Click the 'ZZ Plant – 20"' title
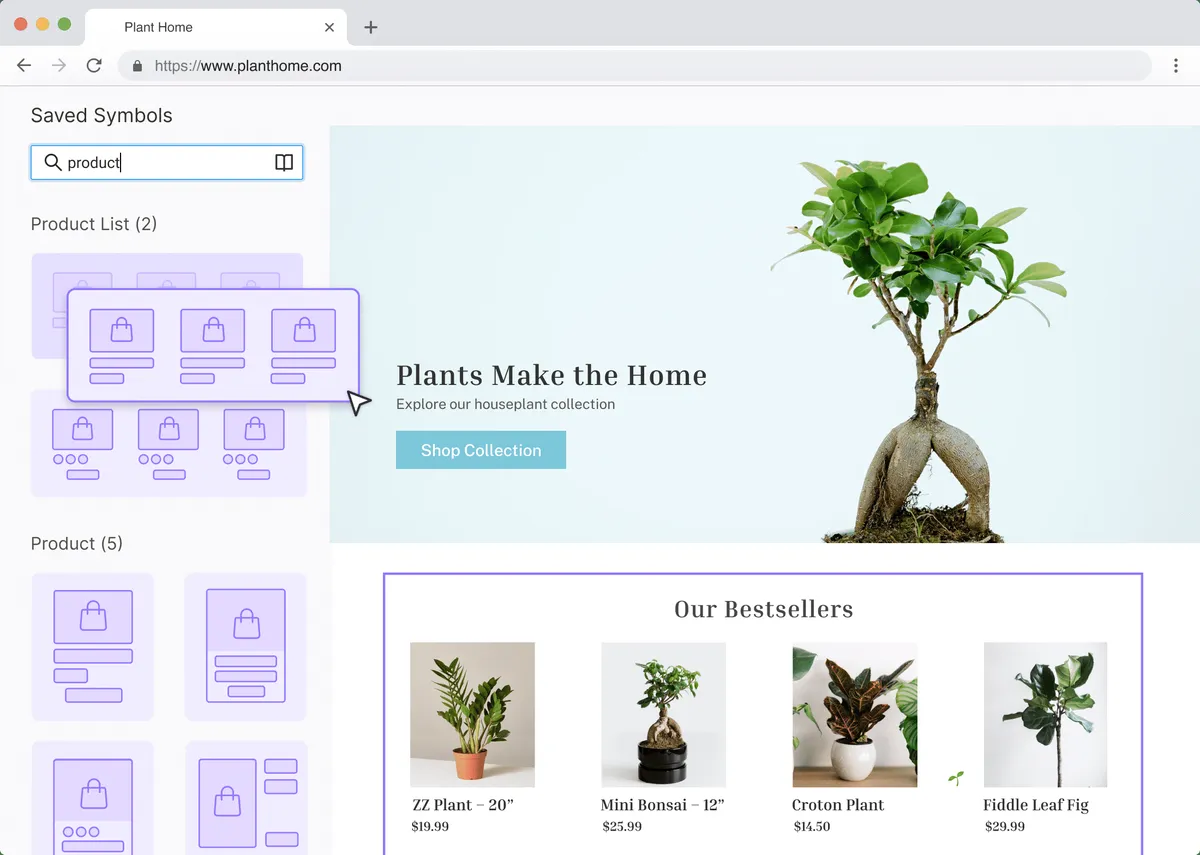The image size is (1200, 855). click(463, 805)
